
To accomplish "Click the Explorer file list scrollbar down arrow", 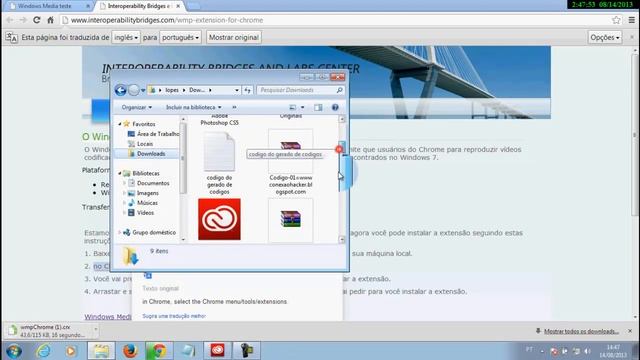I will [x=342, y=240].
